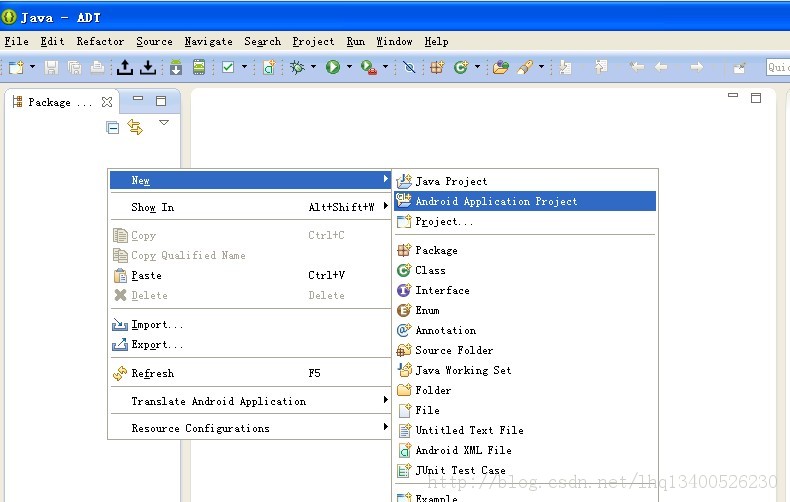Create a new Package
Viewport: 790px width, 502px height.
[525, 250]
